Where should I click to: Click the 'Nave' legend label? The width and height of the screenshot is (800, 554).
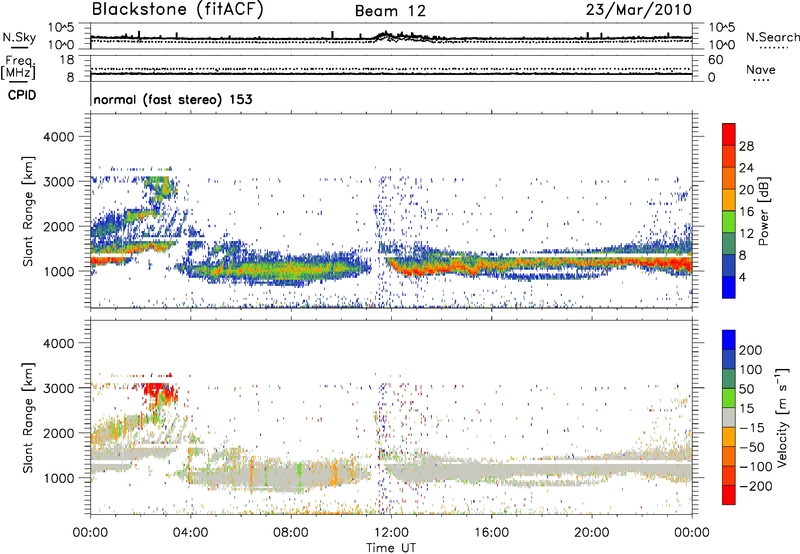761,69
